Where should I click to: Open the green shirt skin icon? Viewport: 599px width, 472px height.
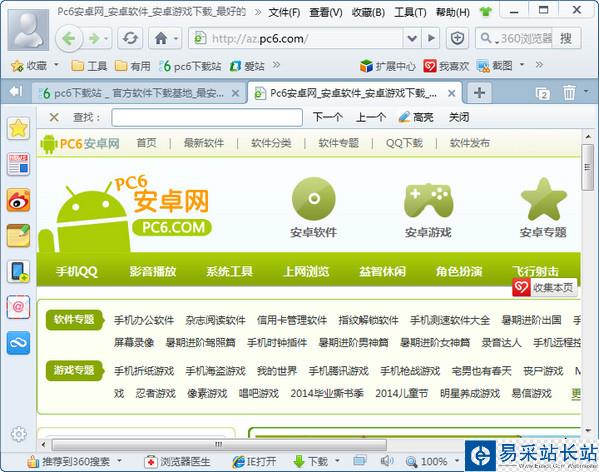pyautogui.click(x=486, y=11)
